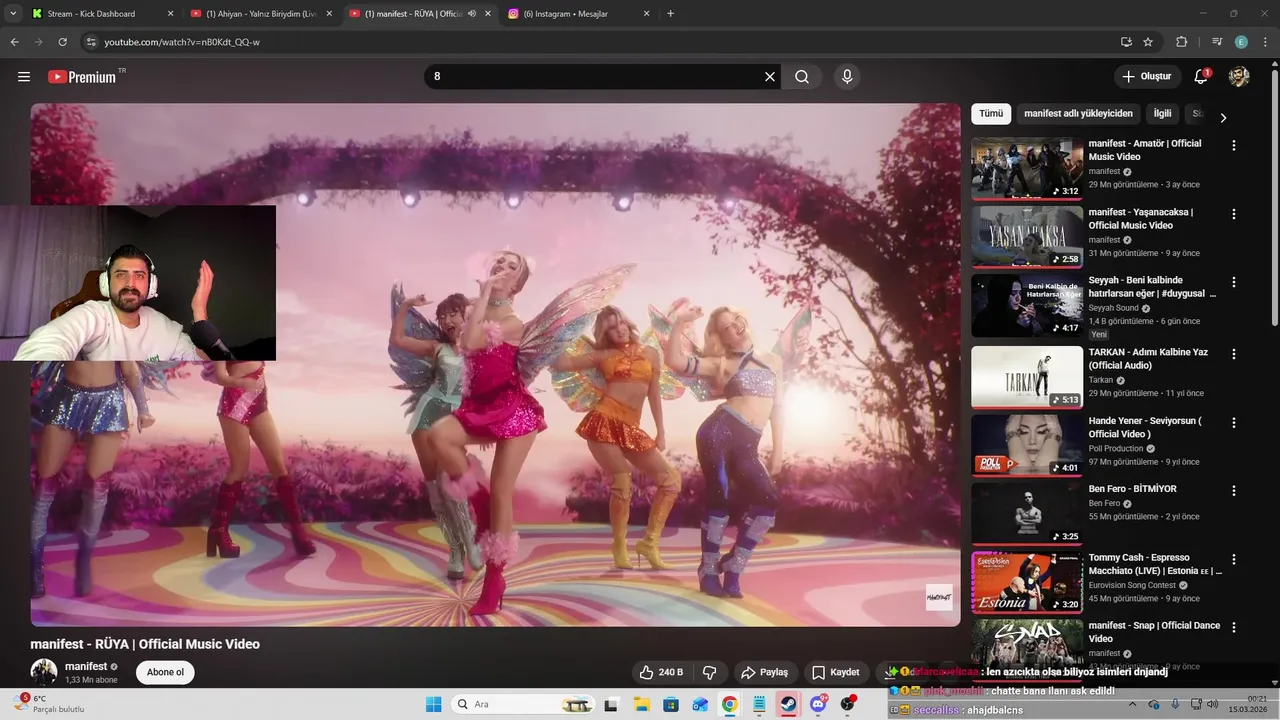1280x720 pixels.
Task: Open the manifest channel avatar
Action: [44, 672]
